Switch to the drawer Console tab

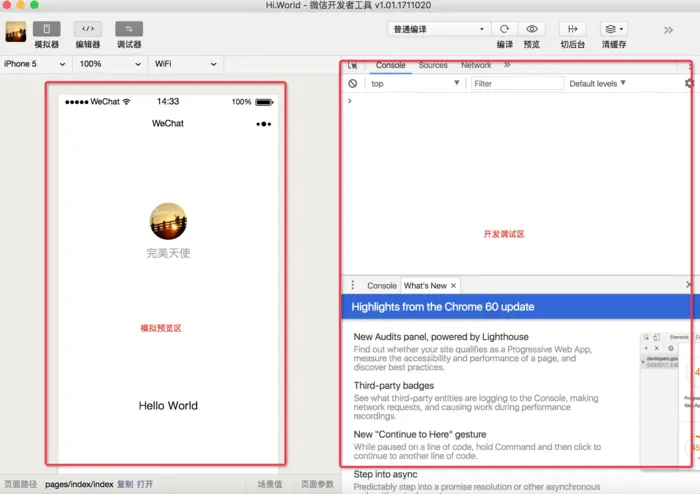click(x=382, y=286)
